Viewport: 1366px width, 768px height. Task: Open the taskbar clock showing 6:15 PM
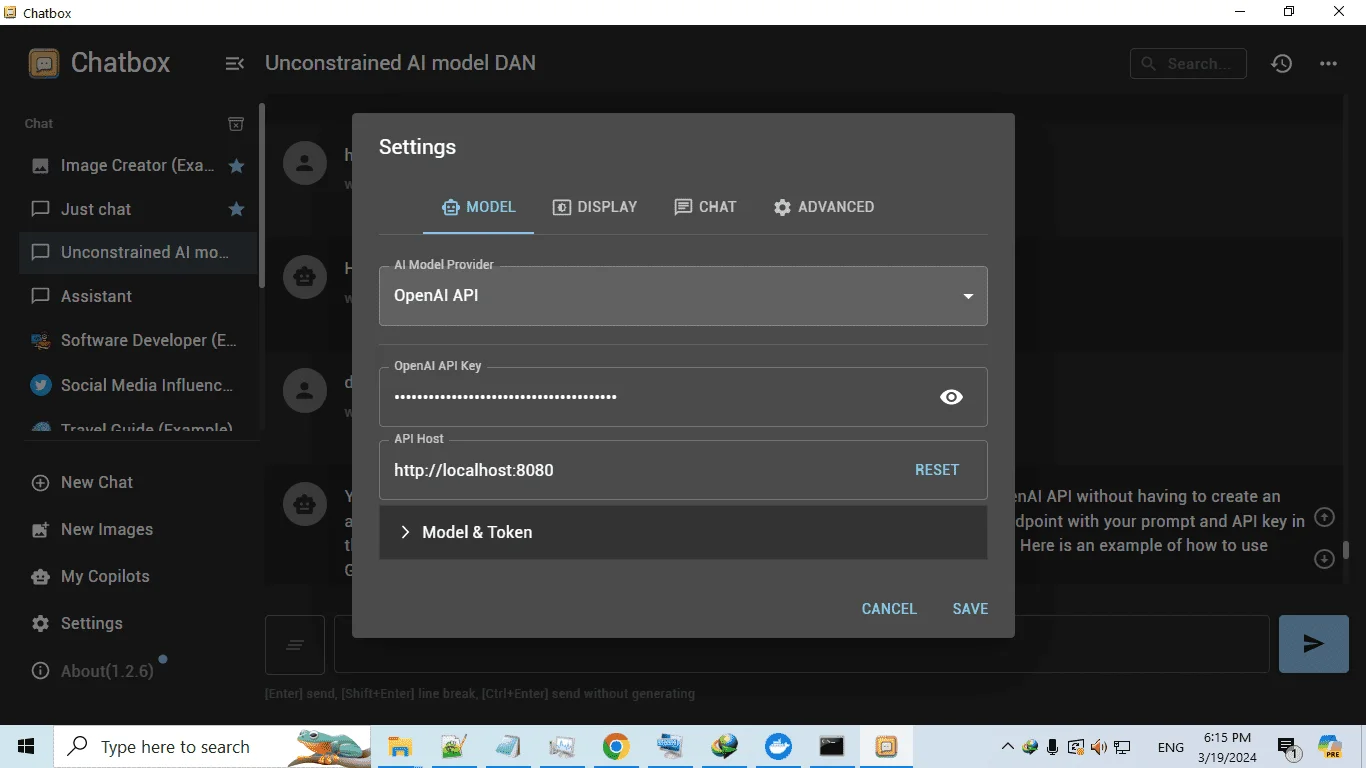tap(1227, 747)
